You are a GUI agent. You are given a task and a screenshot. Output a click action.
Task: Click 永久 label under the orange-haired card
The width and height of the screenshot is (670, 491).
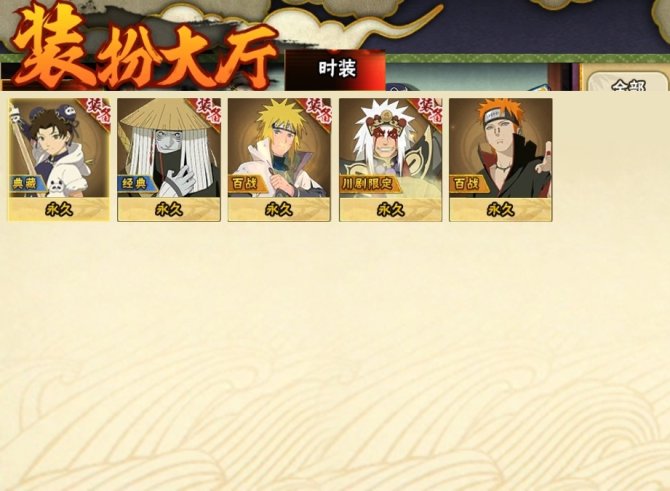click(500, 209)
